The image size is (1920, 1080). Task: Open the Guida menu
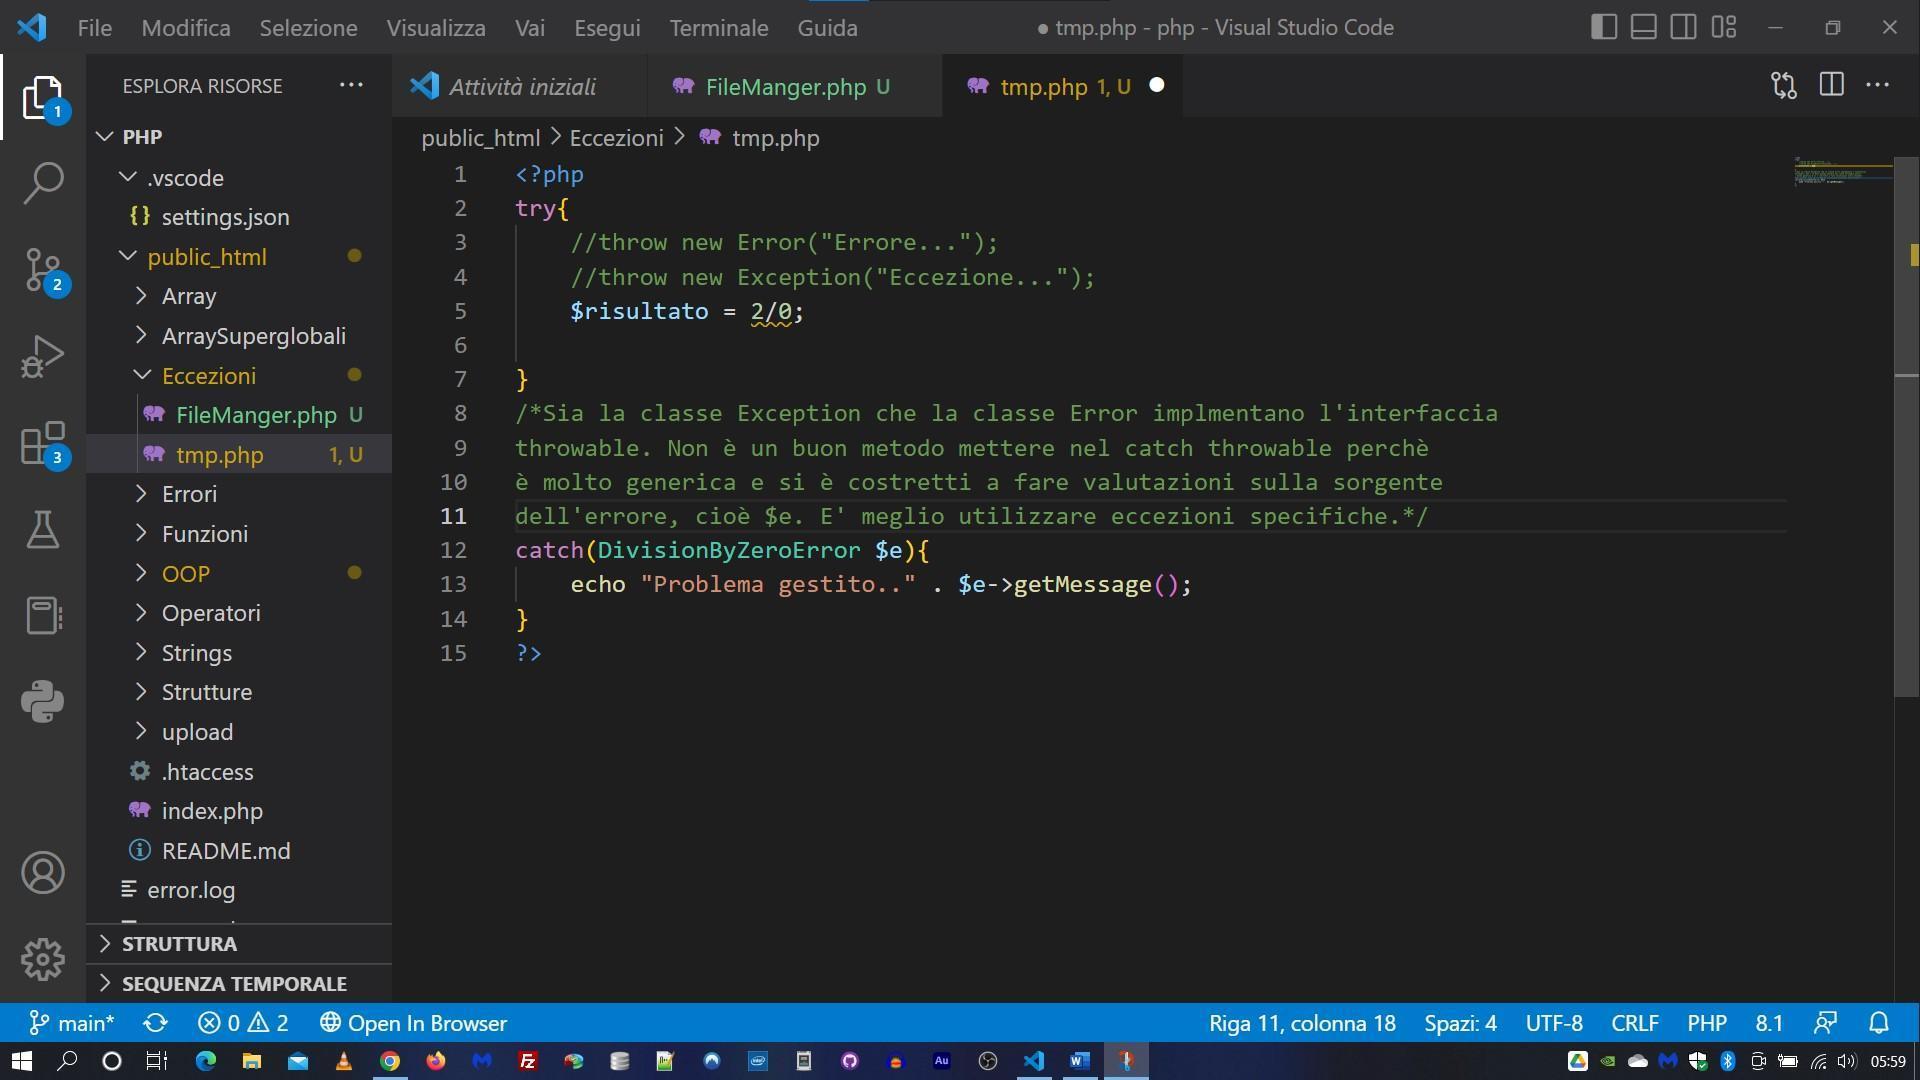[827, 27]
